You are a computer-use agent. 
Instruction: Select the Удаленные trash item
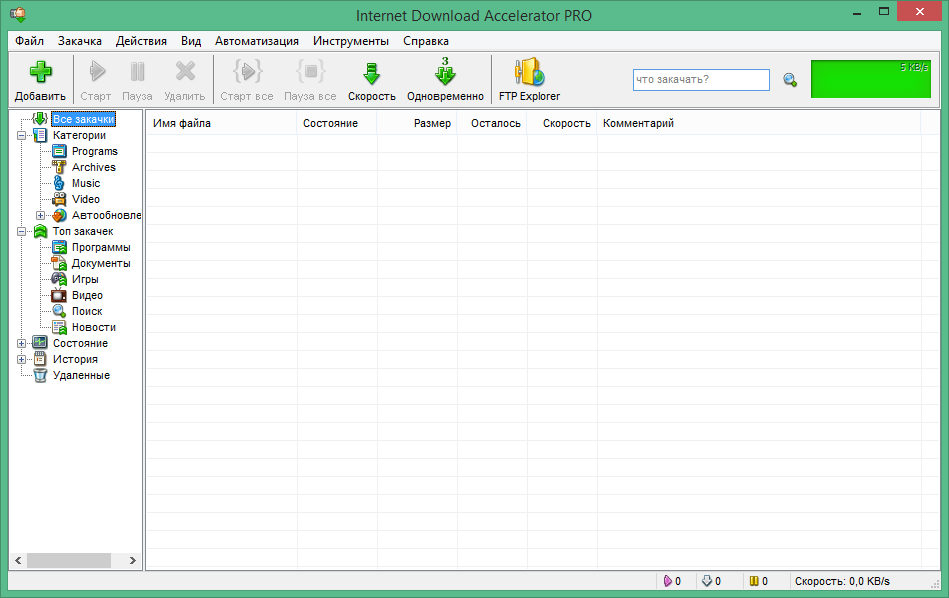[x=81, y=375]
